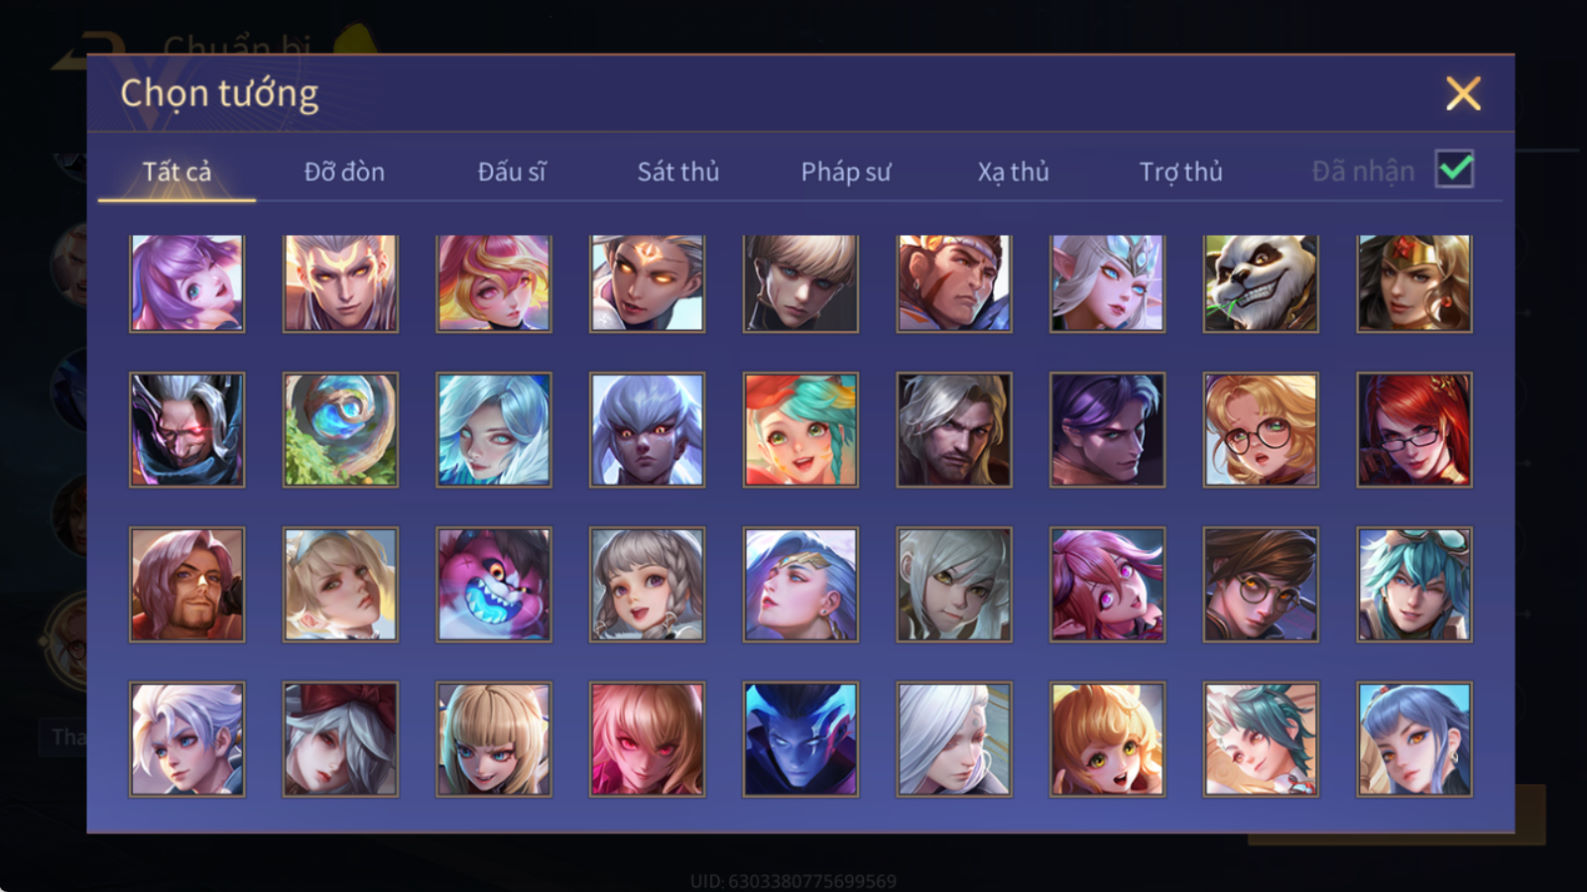The width and height of the screenshot is (1587, 892).
Task: Pick the dark blue-skinned demon hero
Action: (800, 739)
